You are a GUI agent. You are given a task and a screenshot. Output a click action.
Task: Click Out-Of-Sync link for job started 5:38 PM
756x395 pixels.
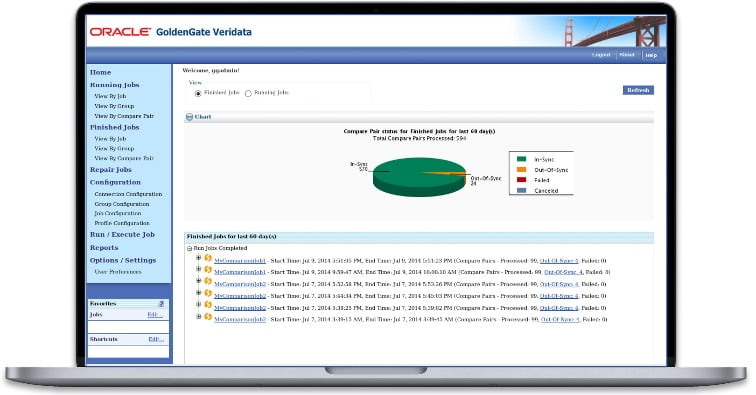tap(559, 308)
